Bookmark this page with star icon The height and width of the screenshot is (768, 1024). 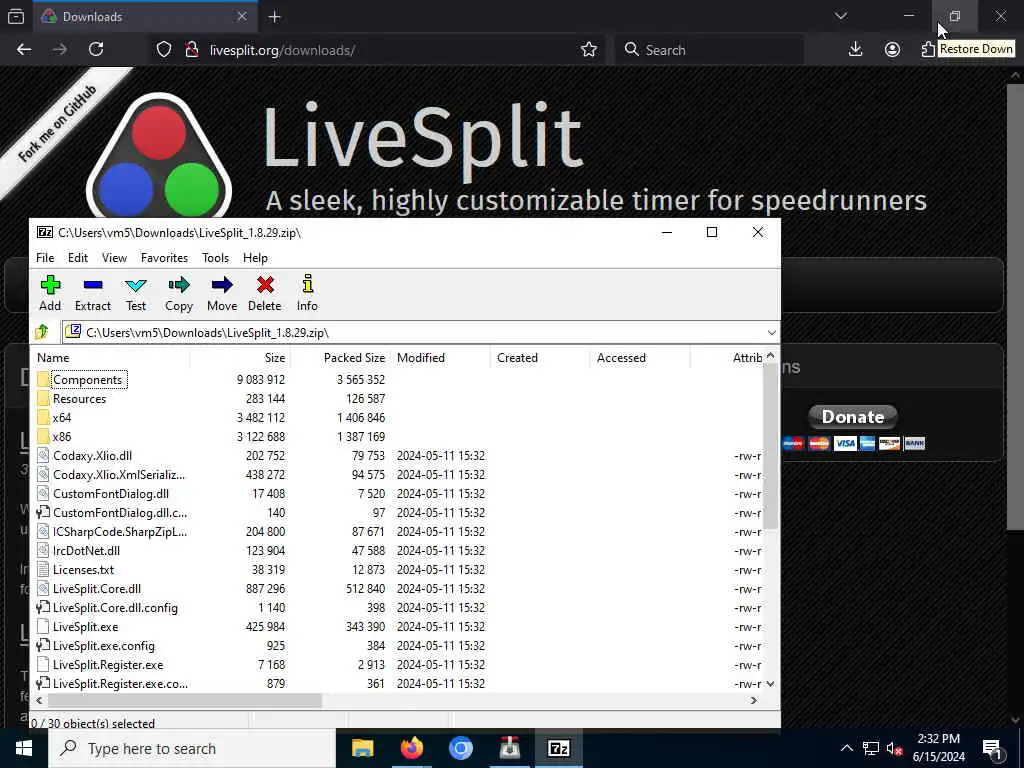click(588, 50)
